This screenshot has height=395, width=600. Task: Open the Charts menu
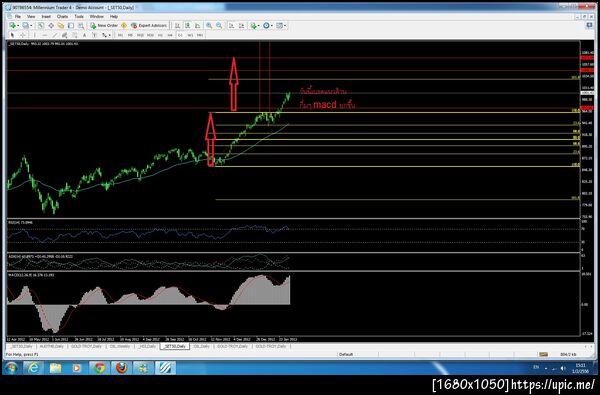62,16
